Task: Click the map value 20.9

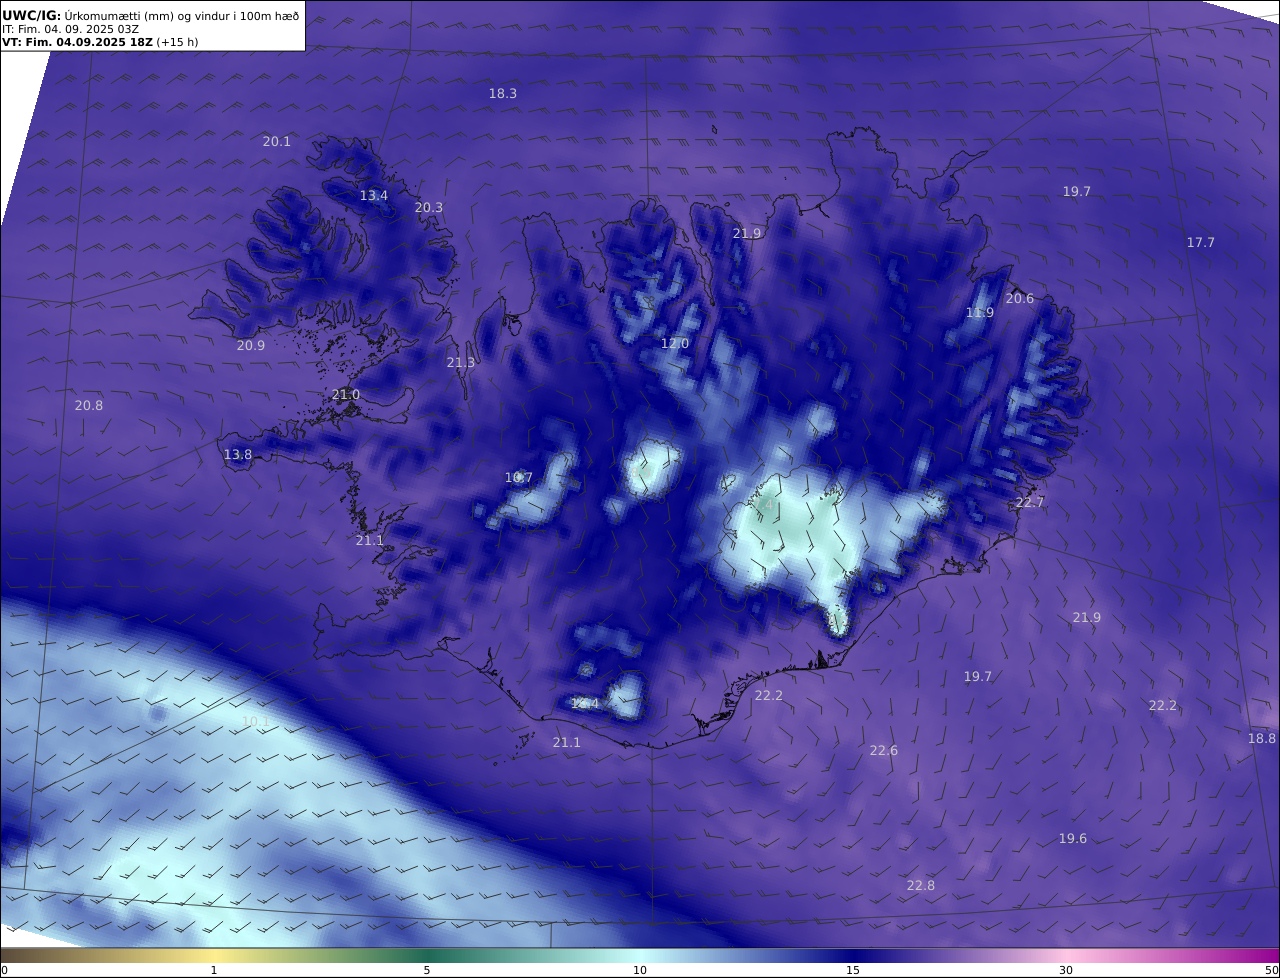Action: click(251, 345)
